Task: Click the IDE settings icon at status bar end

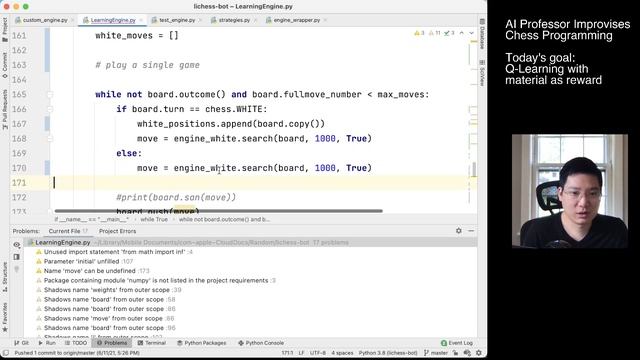Action: [x=478, y=353]
